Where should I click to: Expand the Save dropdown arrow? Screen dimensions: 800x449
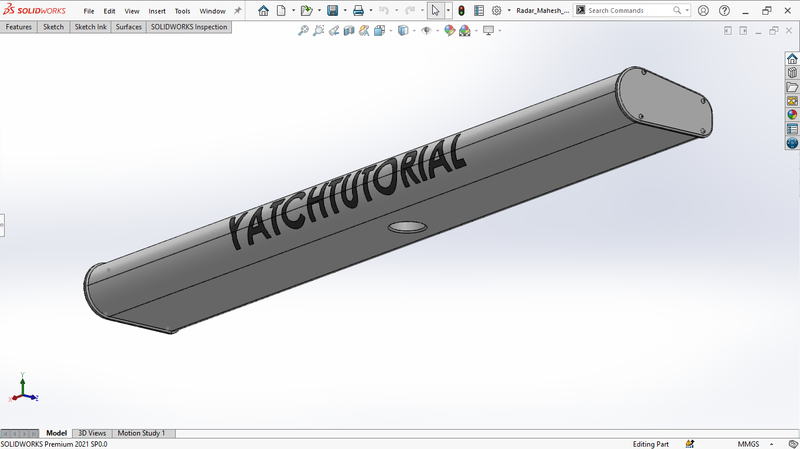coord(345,10)
